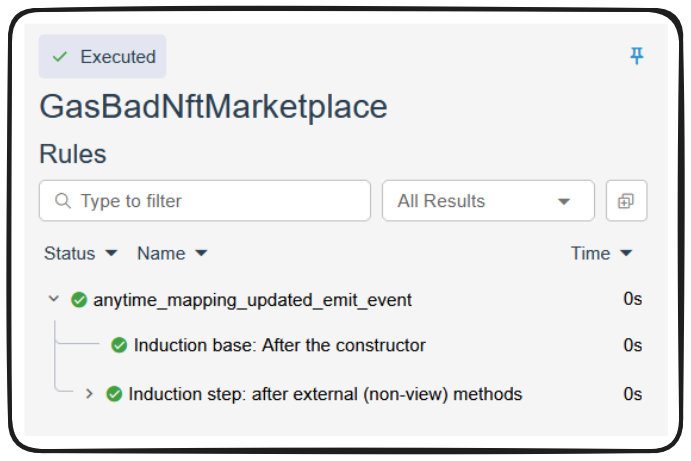Click the search magnifier icon in filter box
Screen dimensions: 691x461
tap(63, 201)
